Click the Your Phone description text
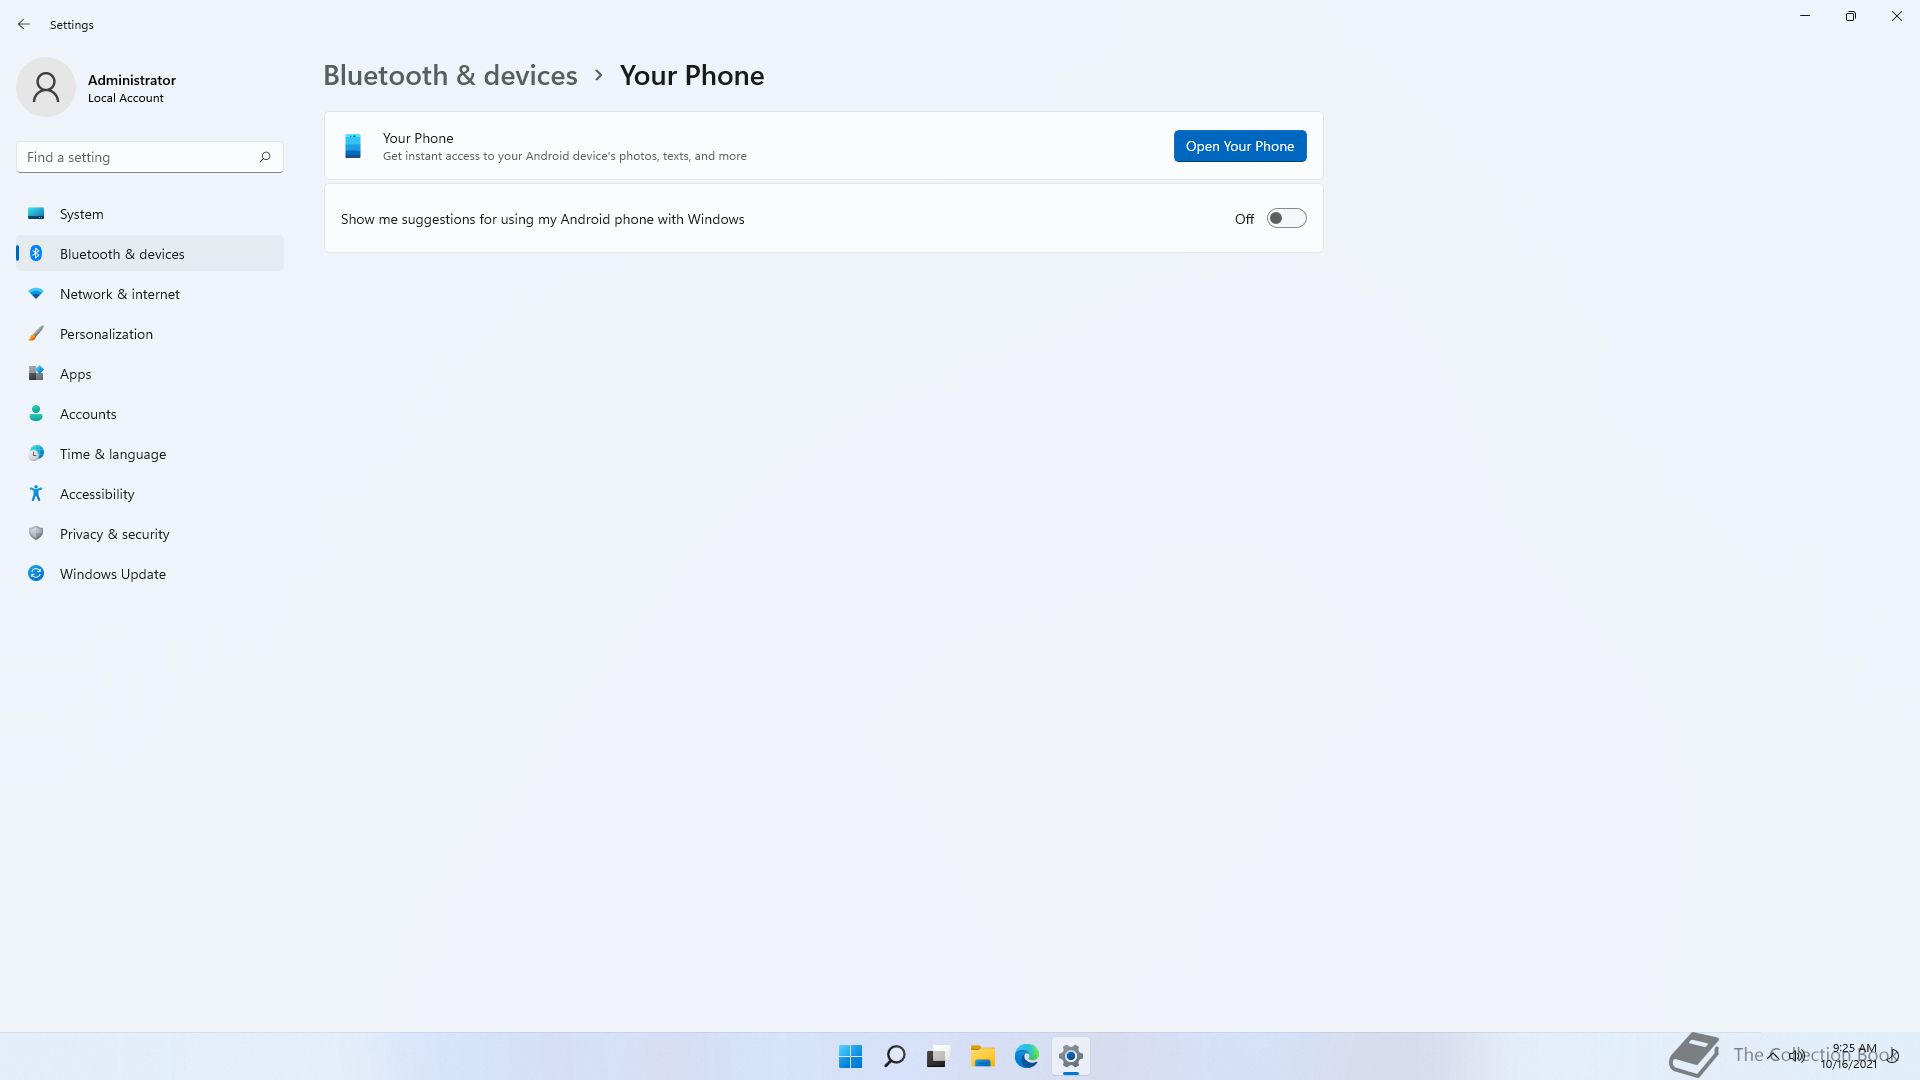Image resolution: width=1920 pixels, height=1080 pixels. (565, 156)
